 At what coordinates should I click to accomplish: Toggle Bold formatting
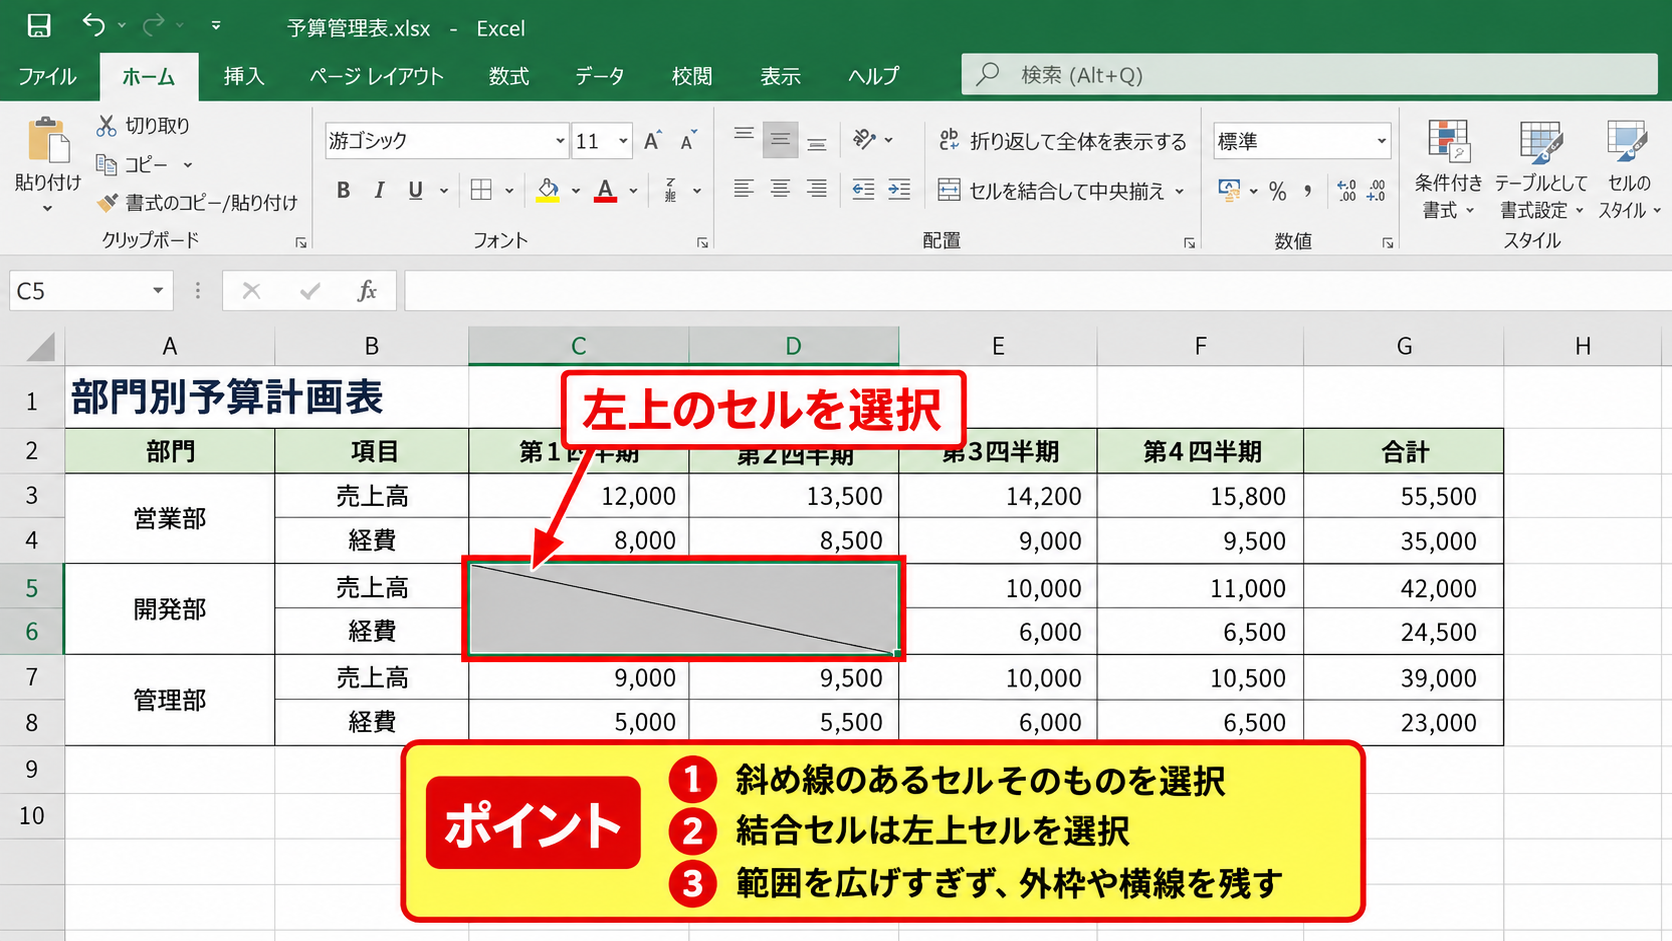tap(343, 190)
